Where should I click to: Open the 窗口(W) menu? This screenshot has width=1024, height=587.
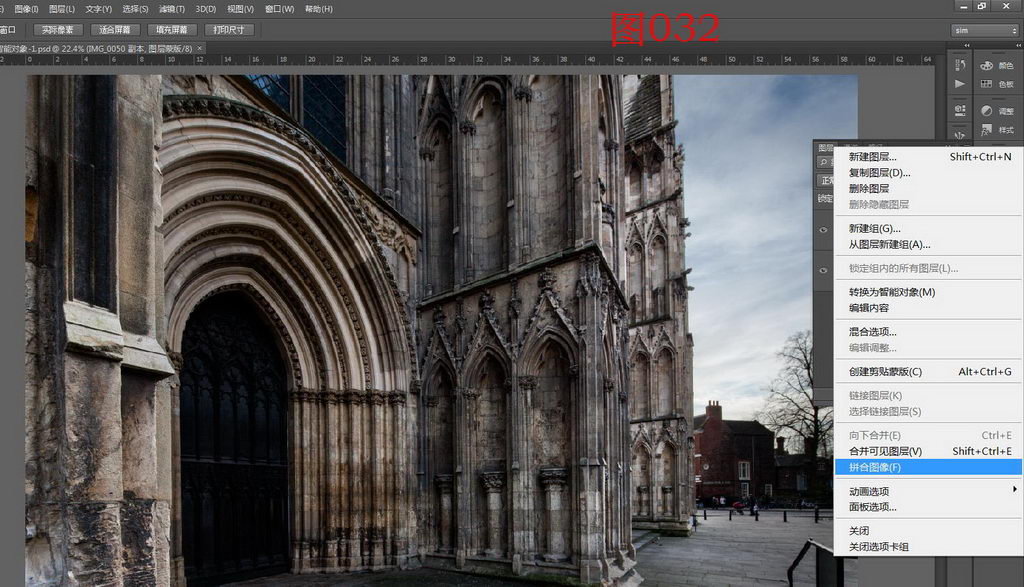pos(280,9)
